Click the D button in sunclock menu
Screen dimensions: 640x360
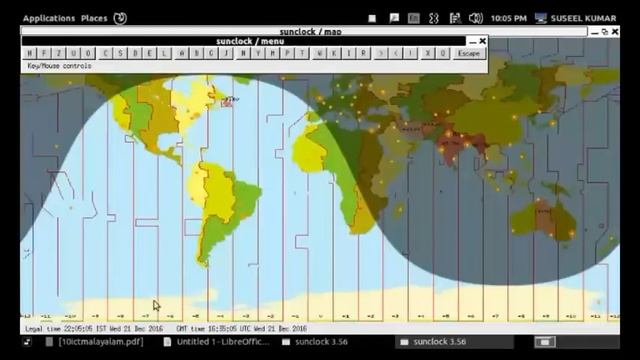(135, 53)
